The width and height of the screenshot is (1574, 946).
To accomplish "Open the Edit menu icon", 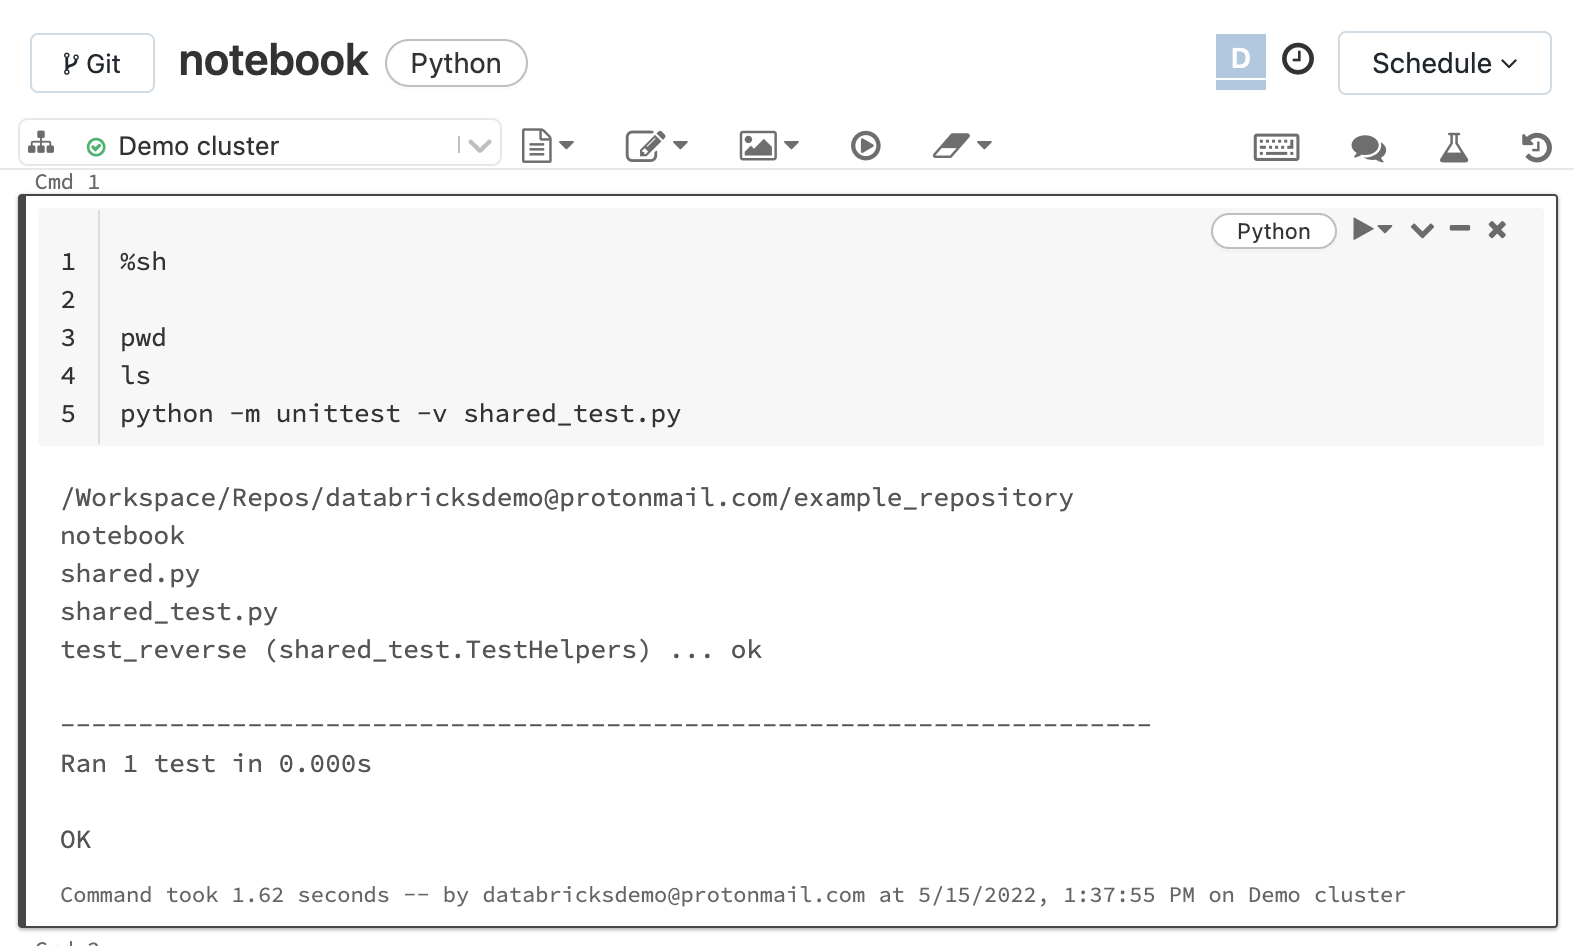I will 656,146.
